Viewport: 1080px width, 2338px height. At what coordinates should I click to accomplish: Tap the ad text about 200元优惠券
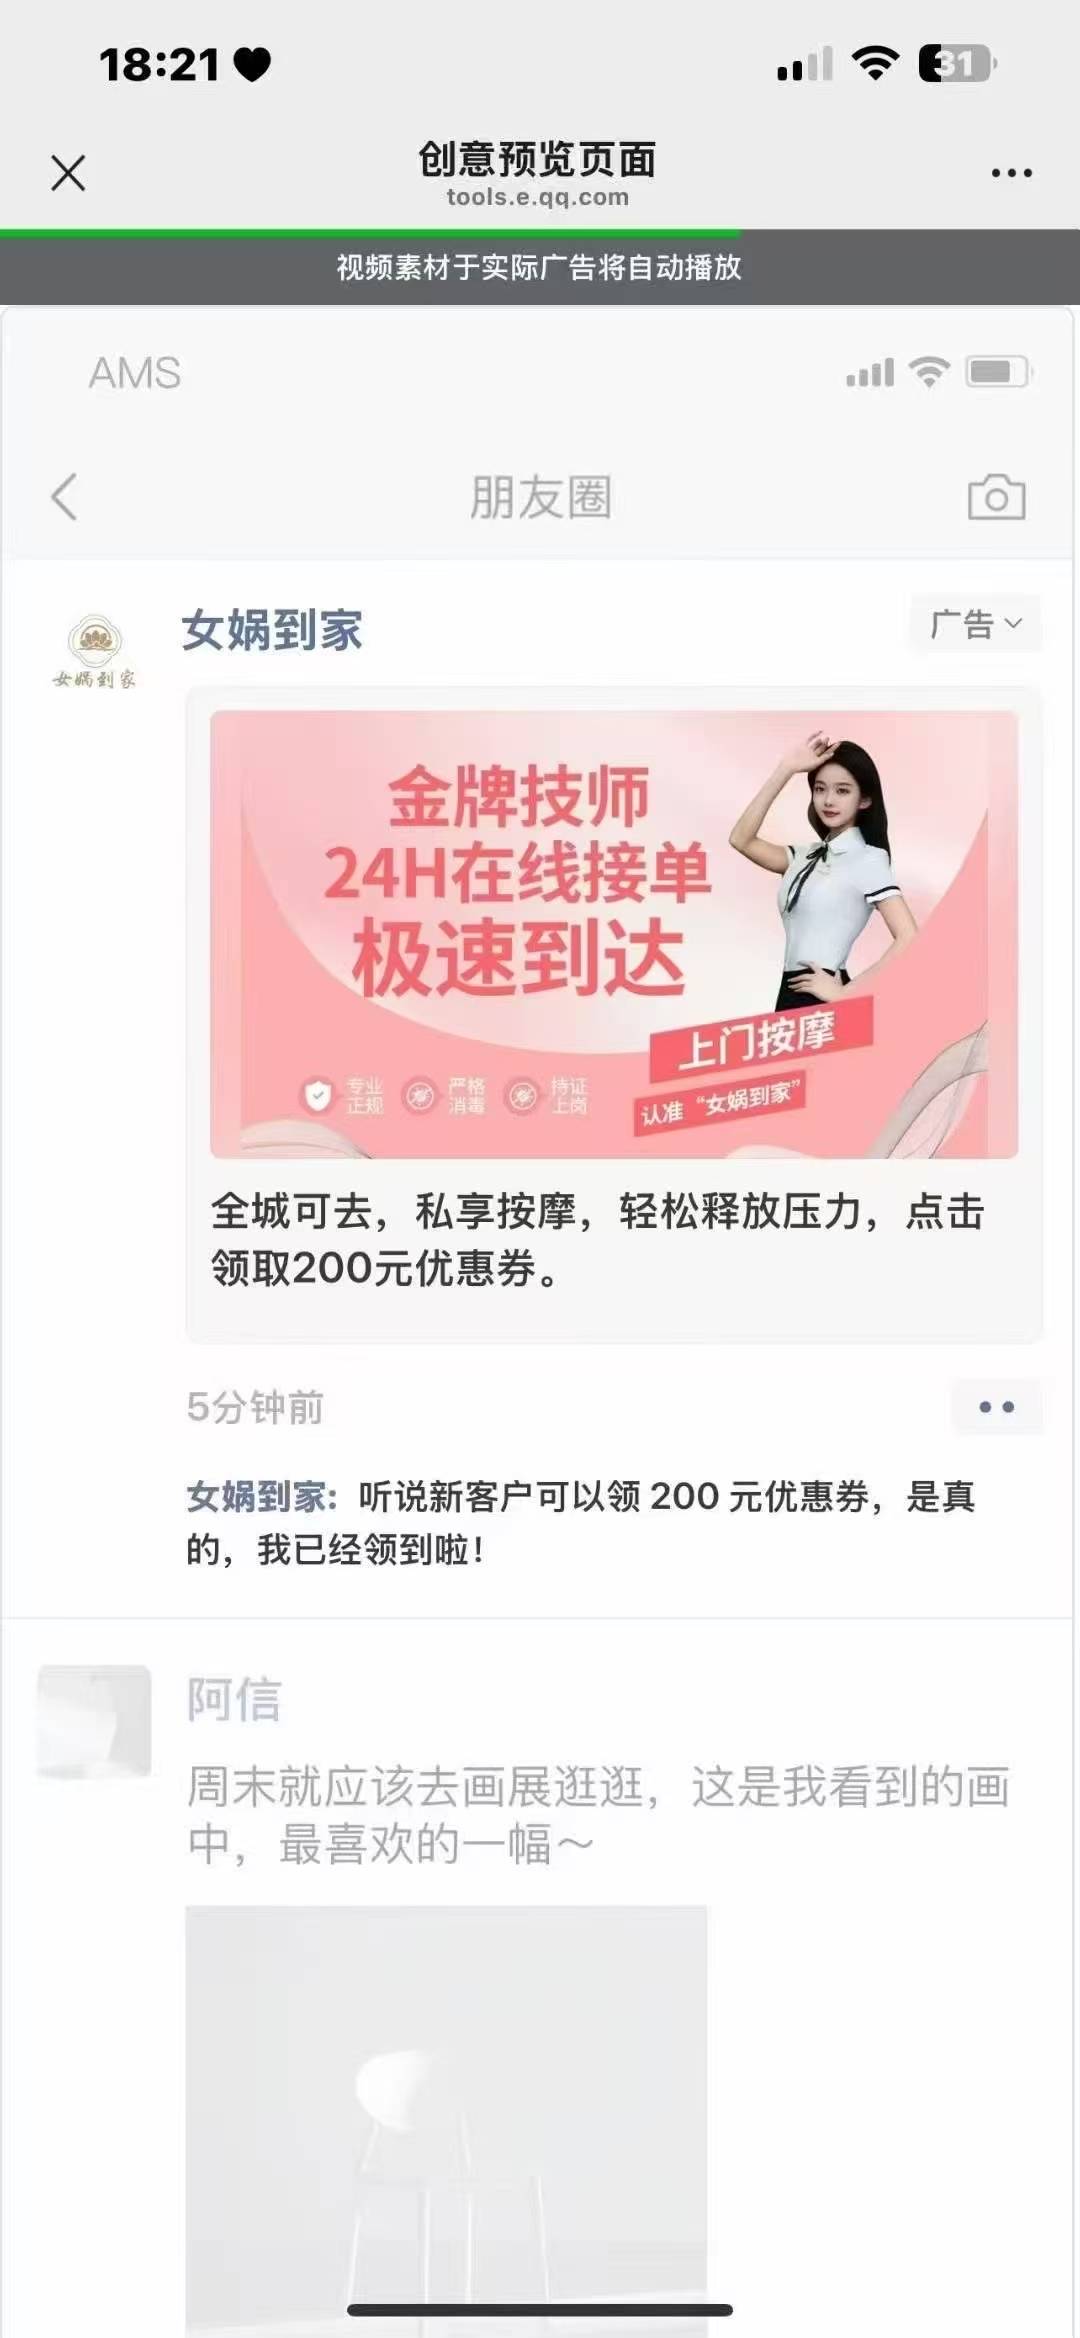click(x=598, y=1239)
